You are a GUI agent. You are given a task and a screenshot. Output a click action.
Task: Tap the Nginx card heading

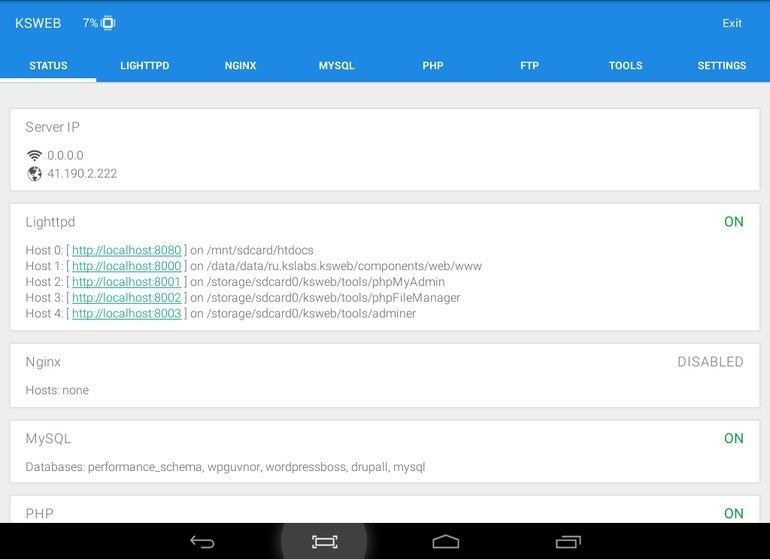pos(43,363)
